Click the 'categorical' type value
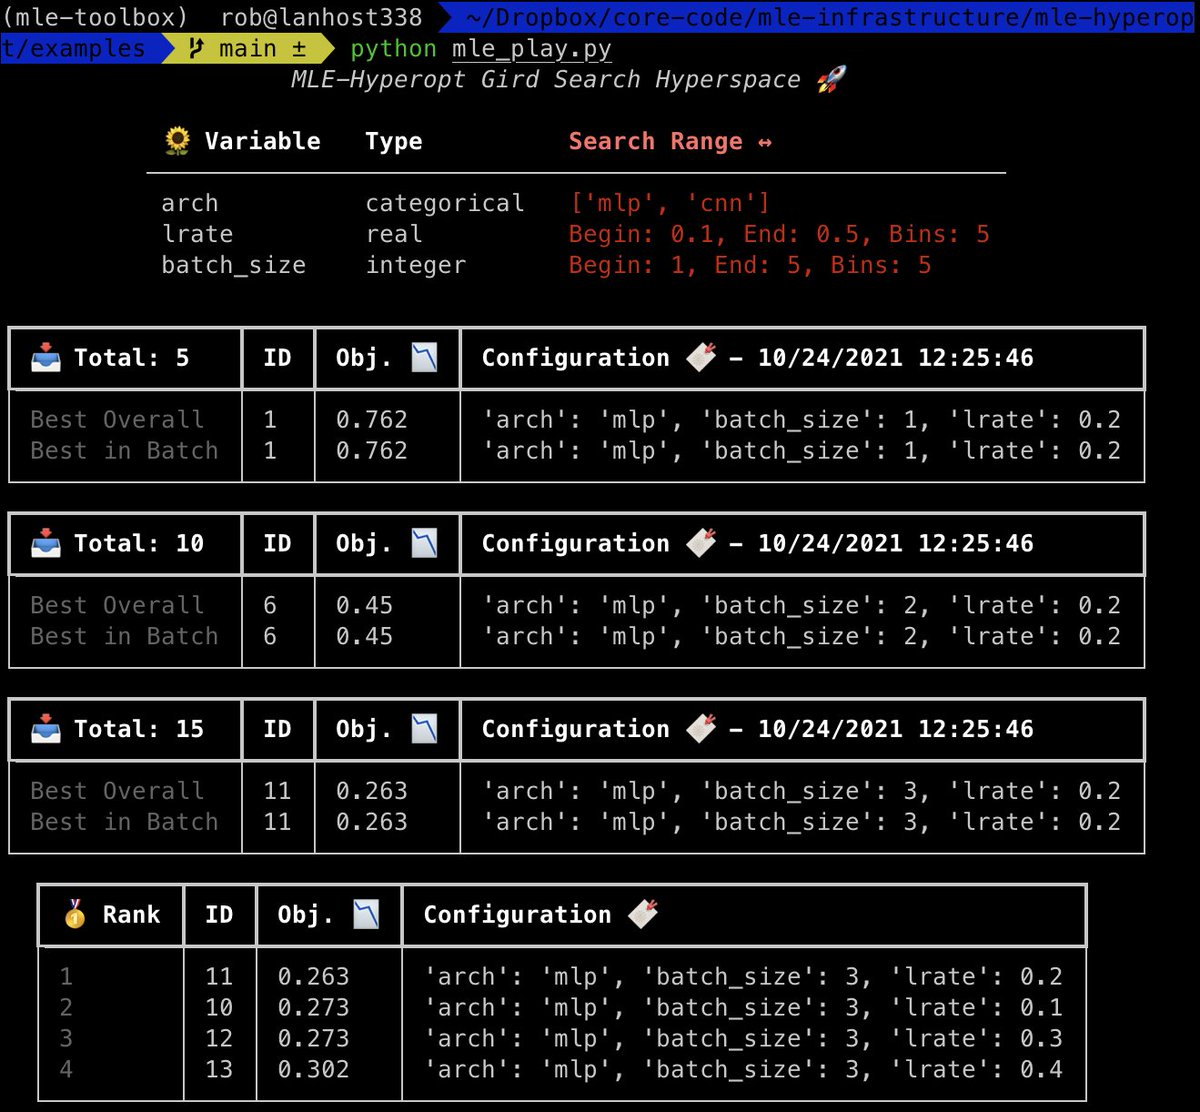 (x=445, y=203)
